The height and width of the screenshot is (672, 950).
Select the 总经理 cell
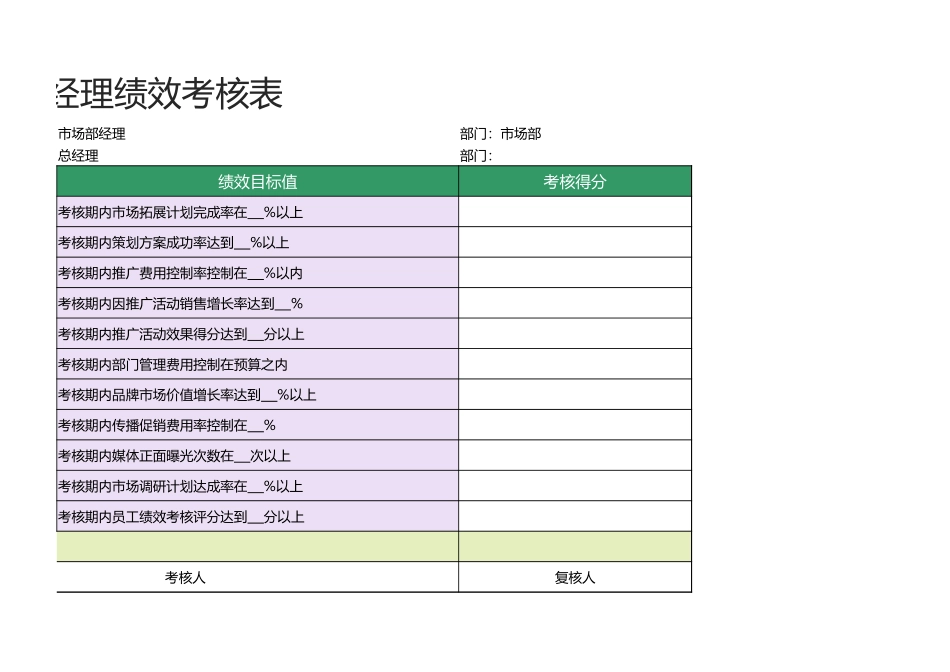78,156
